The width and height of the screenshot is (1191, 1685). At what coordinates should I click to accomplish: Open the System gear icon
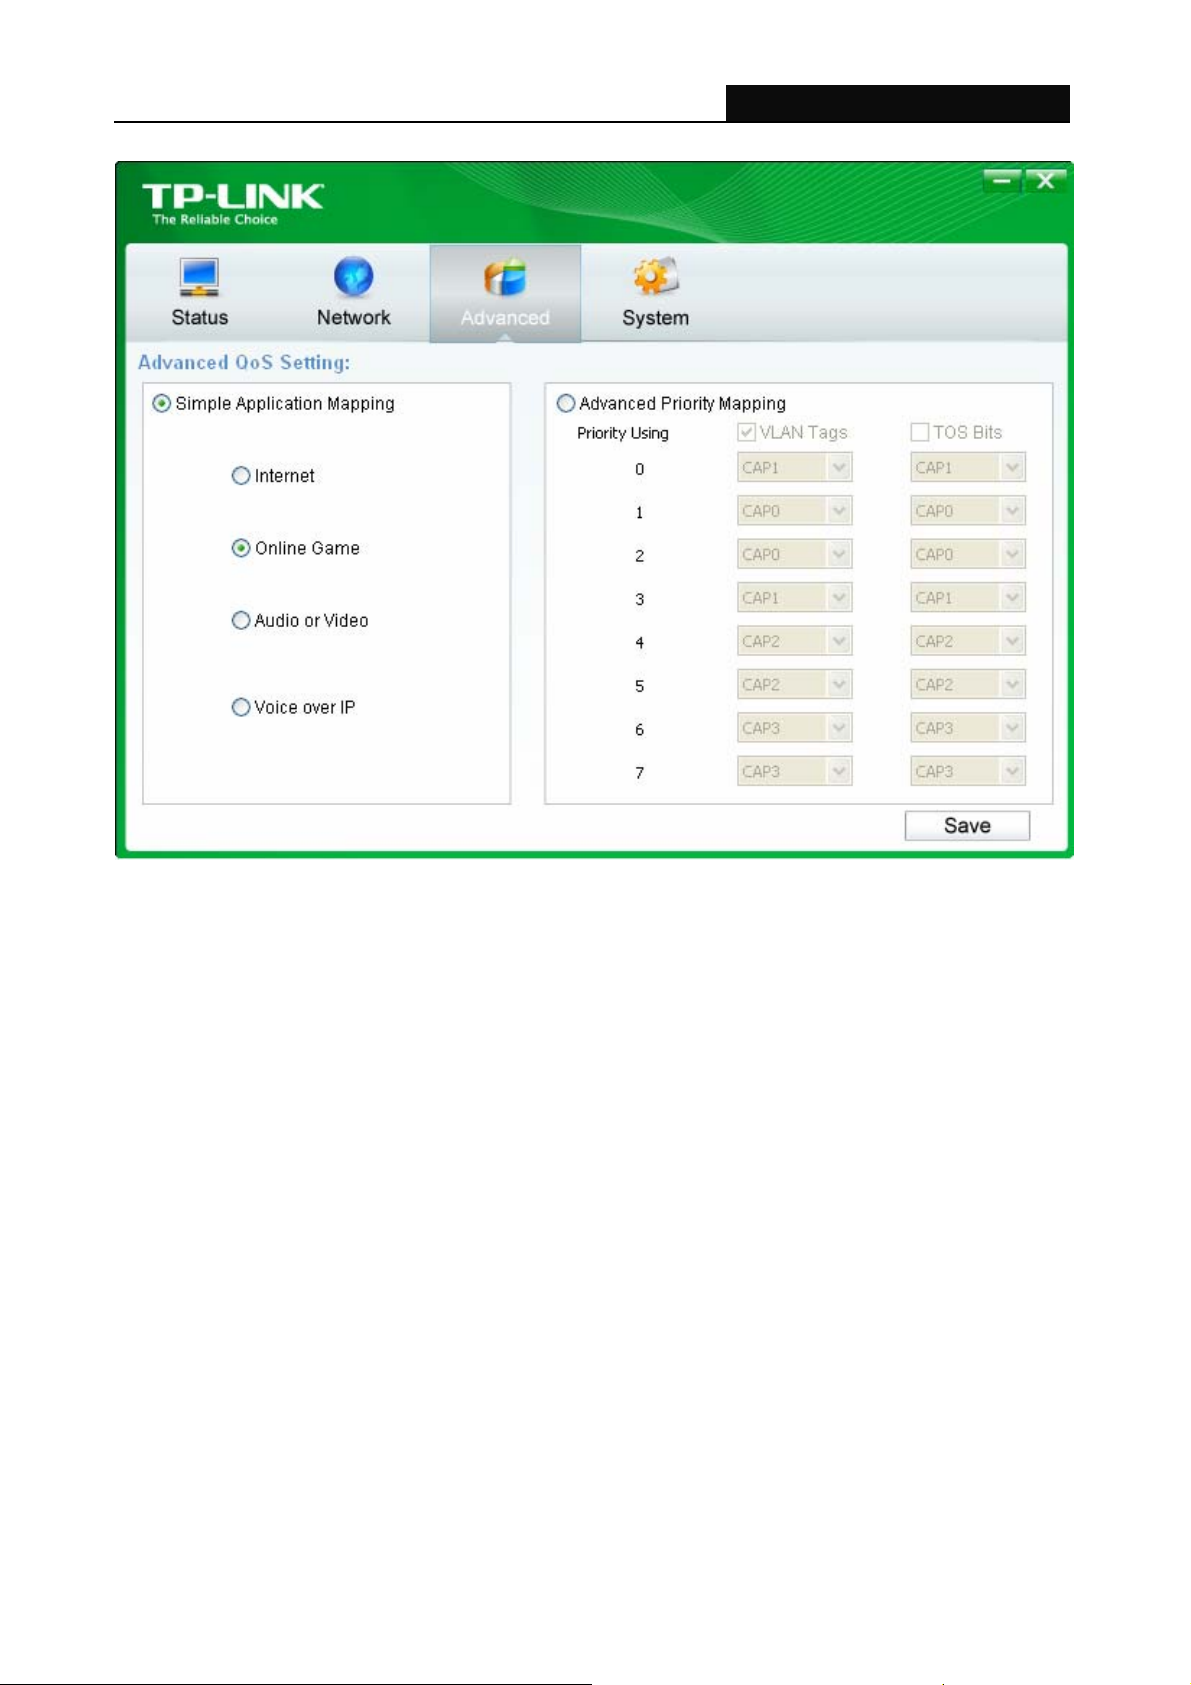coord(655,277)
